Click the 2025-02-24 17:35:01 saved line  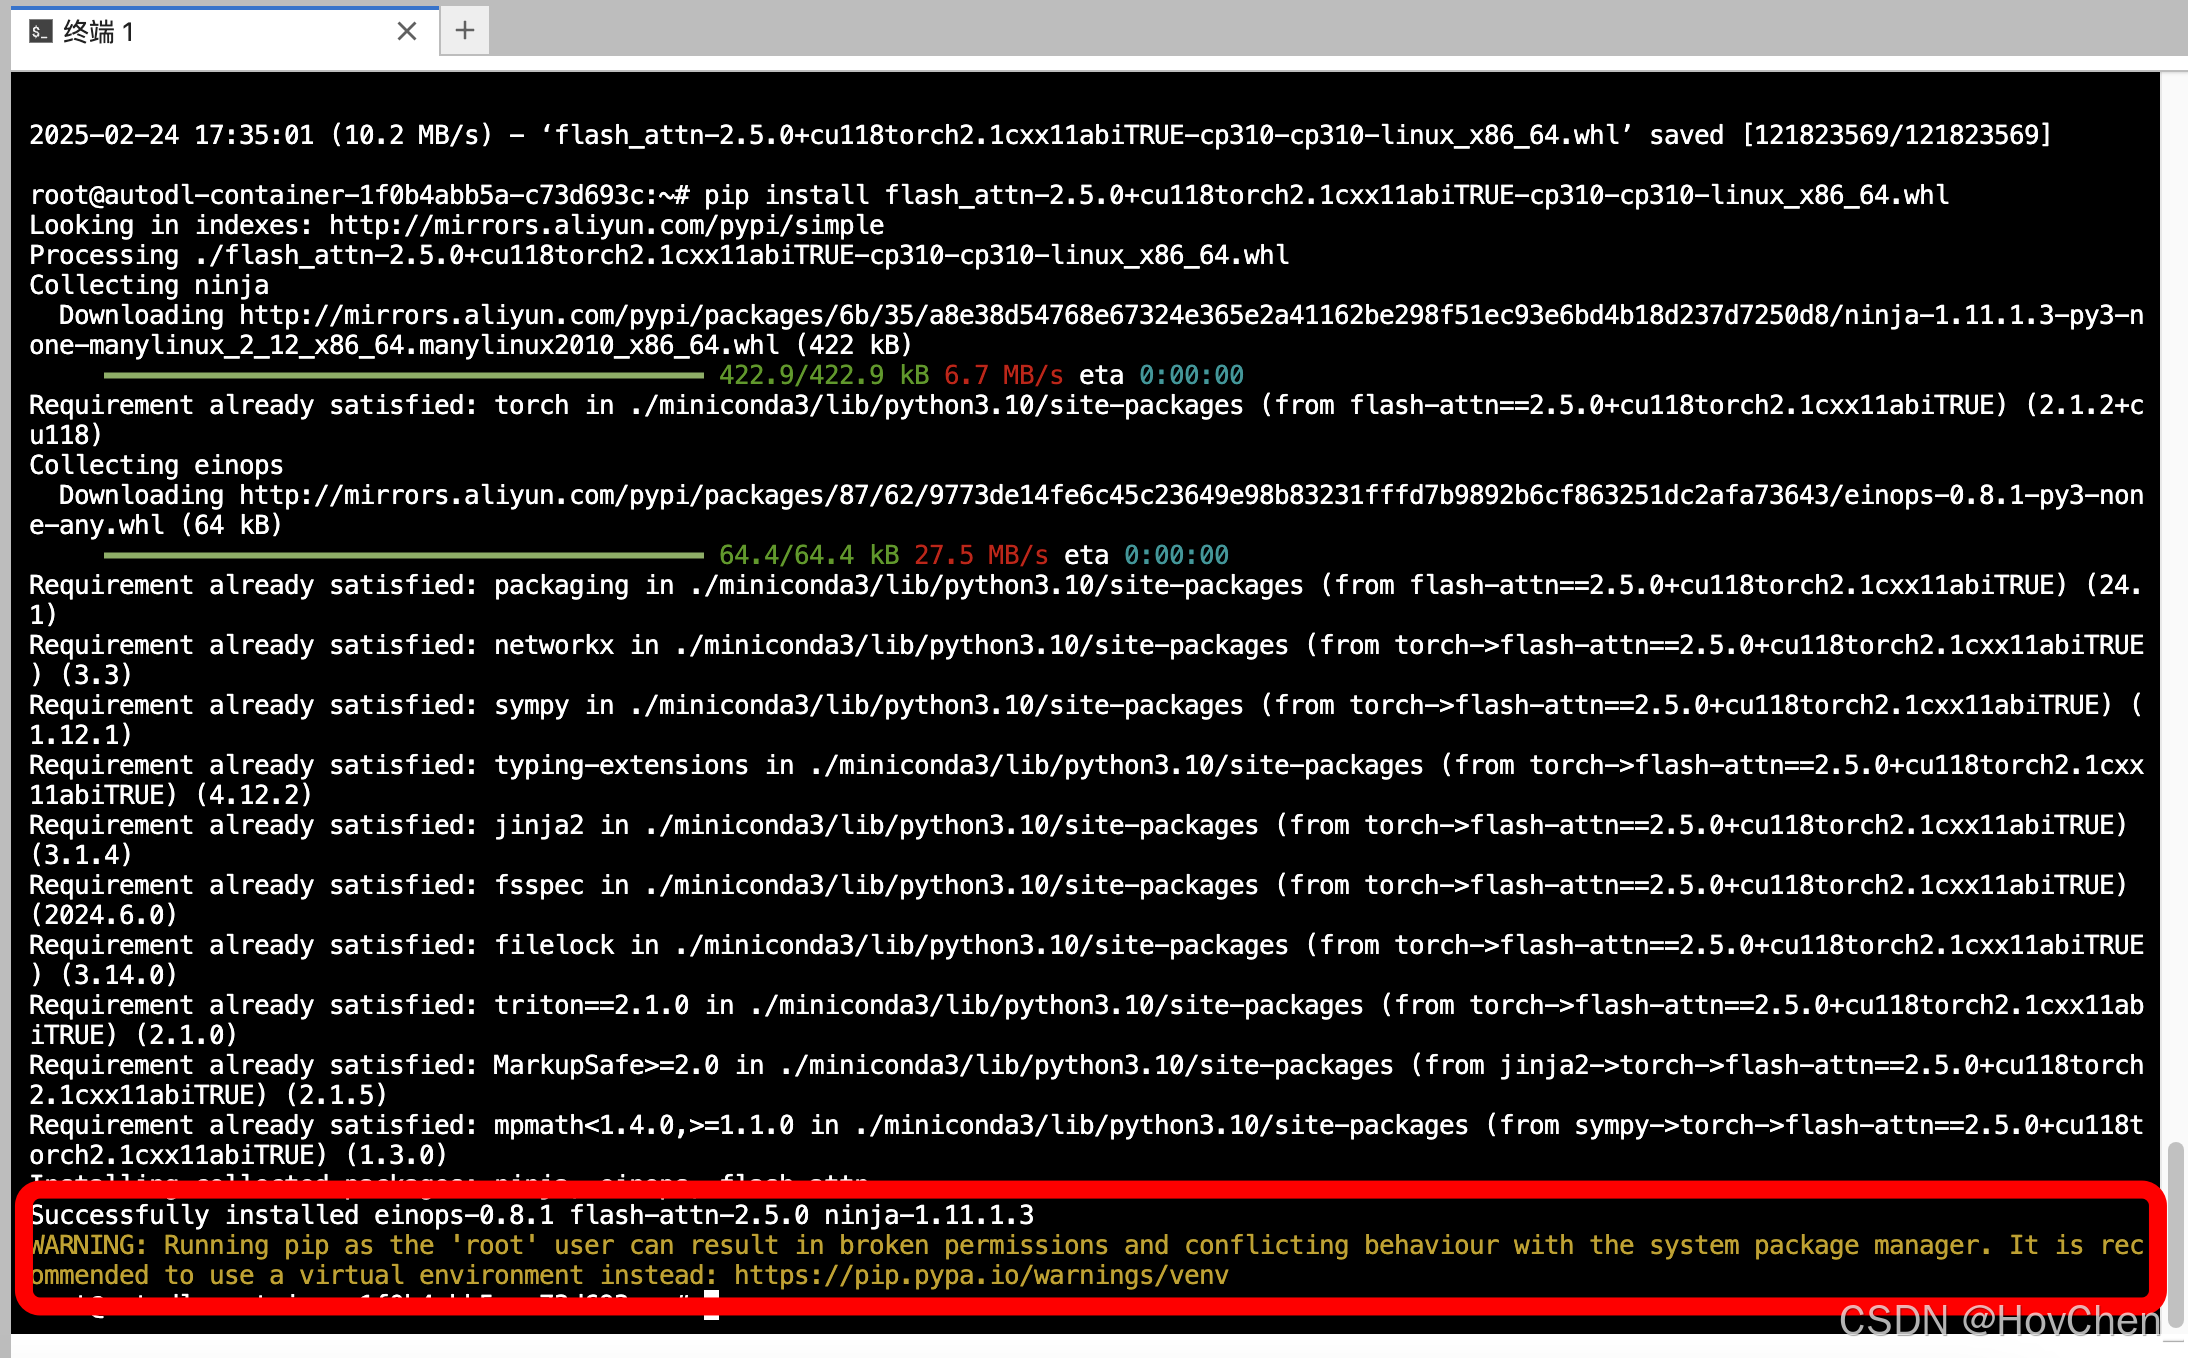click(x=1040, y=135)
